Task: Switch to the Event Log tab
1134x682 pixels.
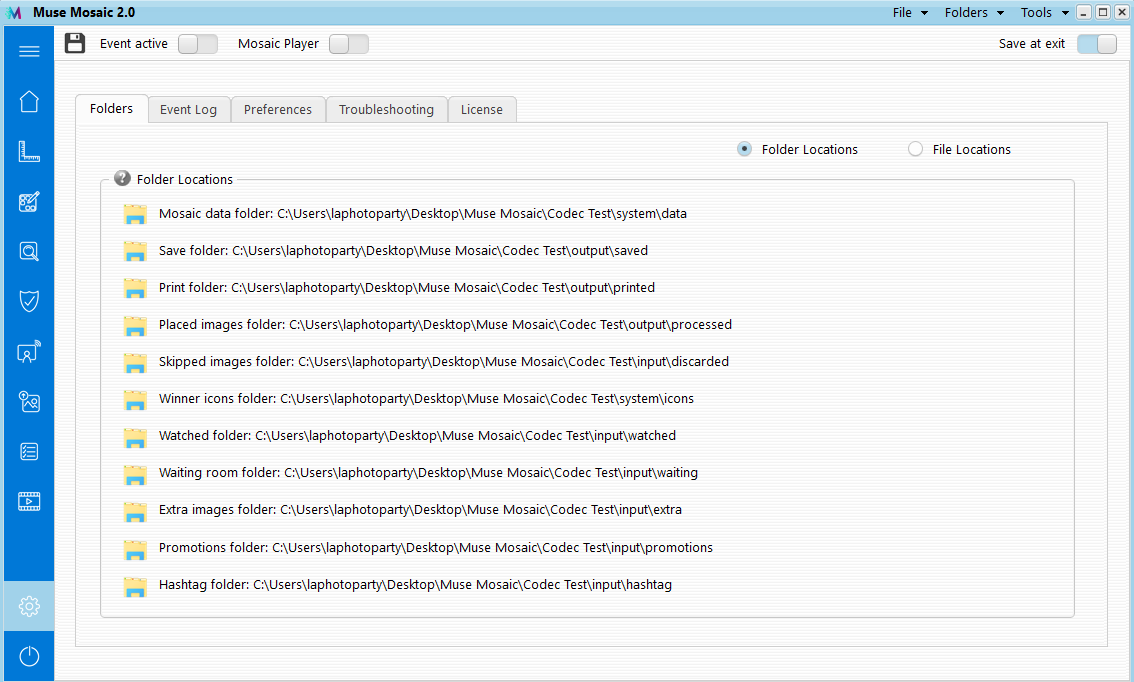Action: (x=189, y=109)
